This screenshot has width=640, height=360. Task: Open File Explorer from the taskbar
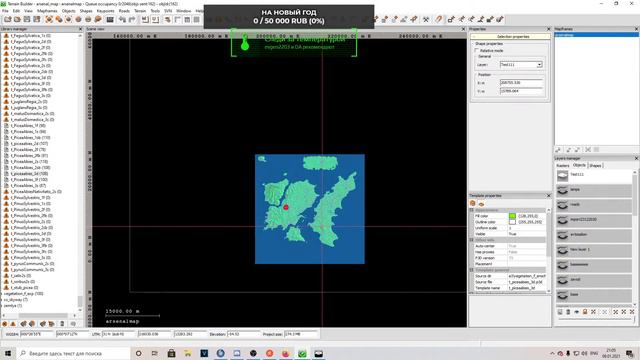188,353
